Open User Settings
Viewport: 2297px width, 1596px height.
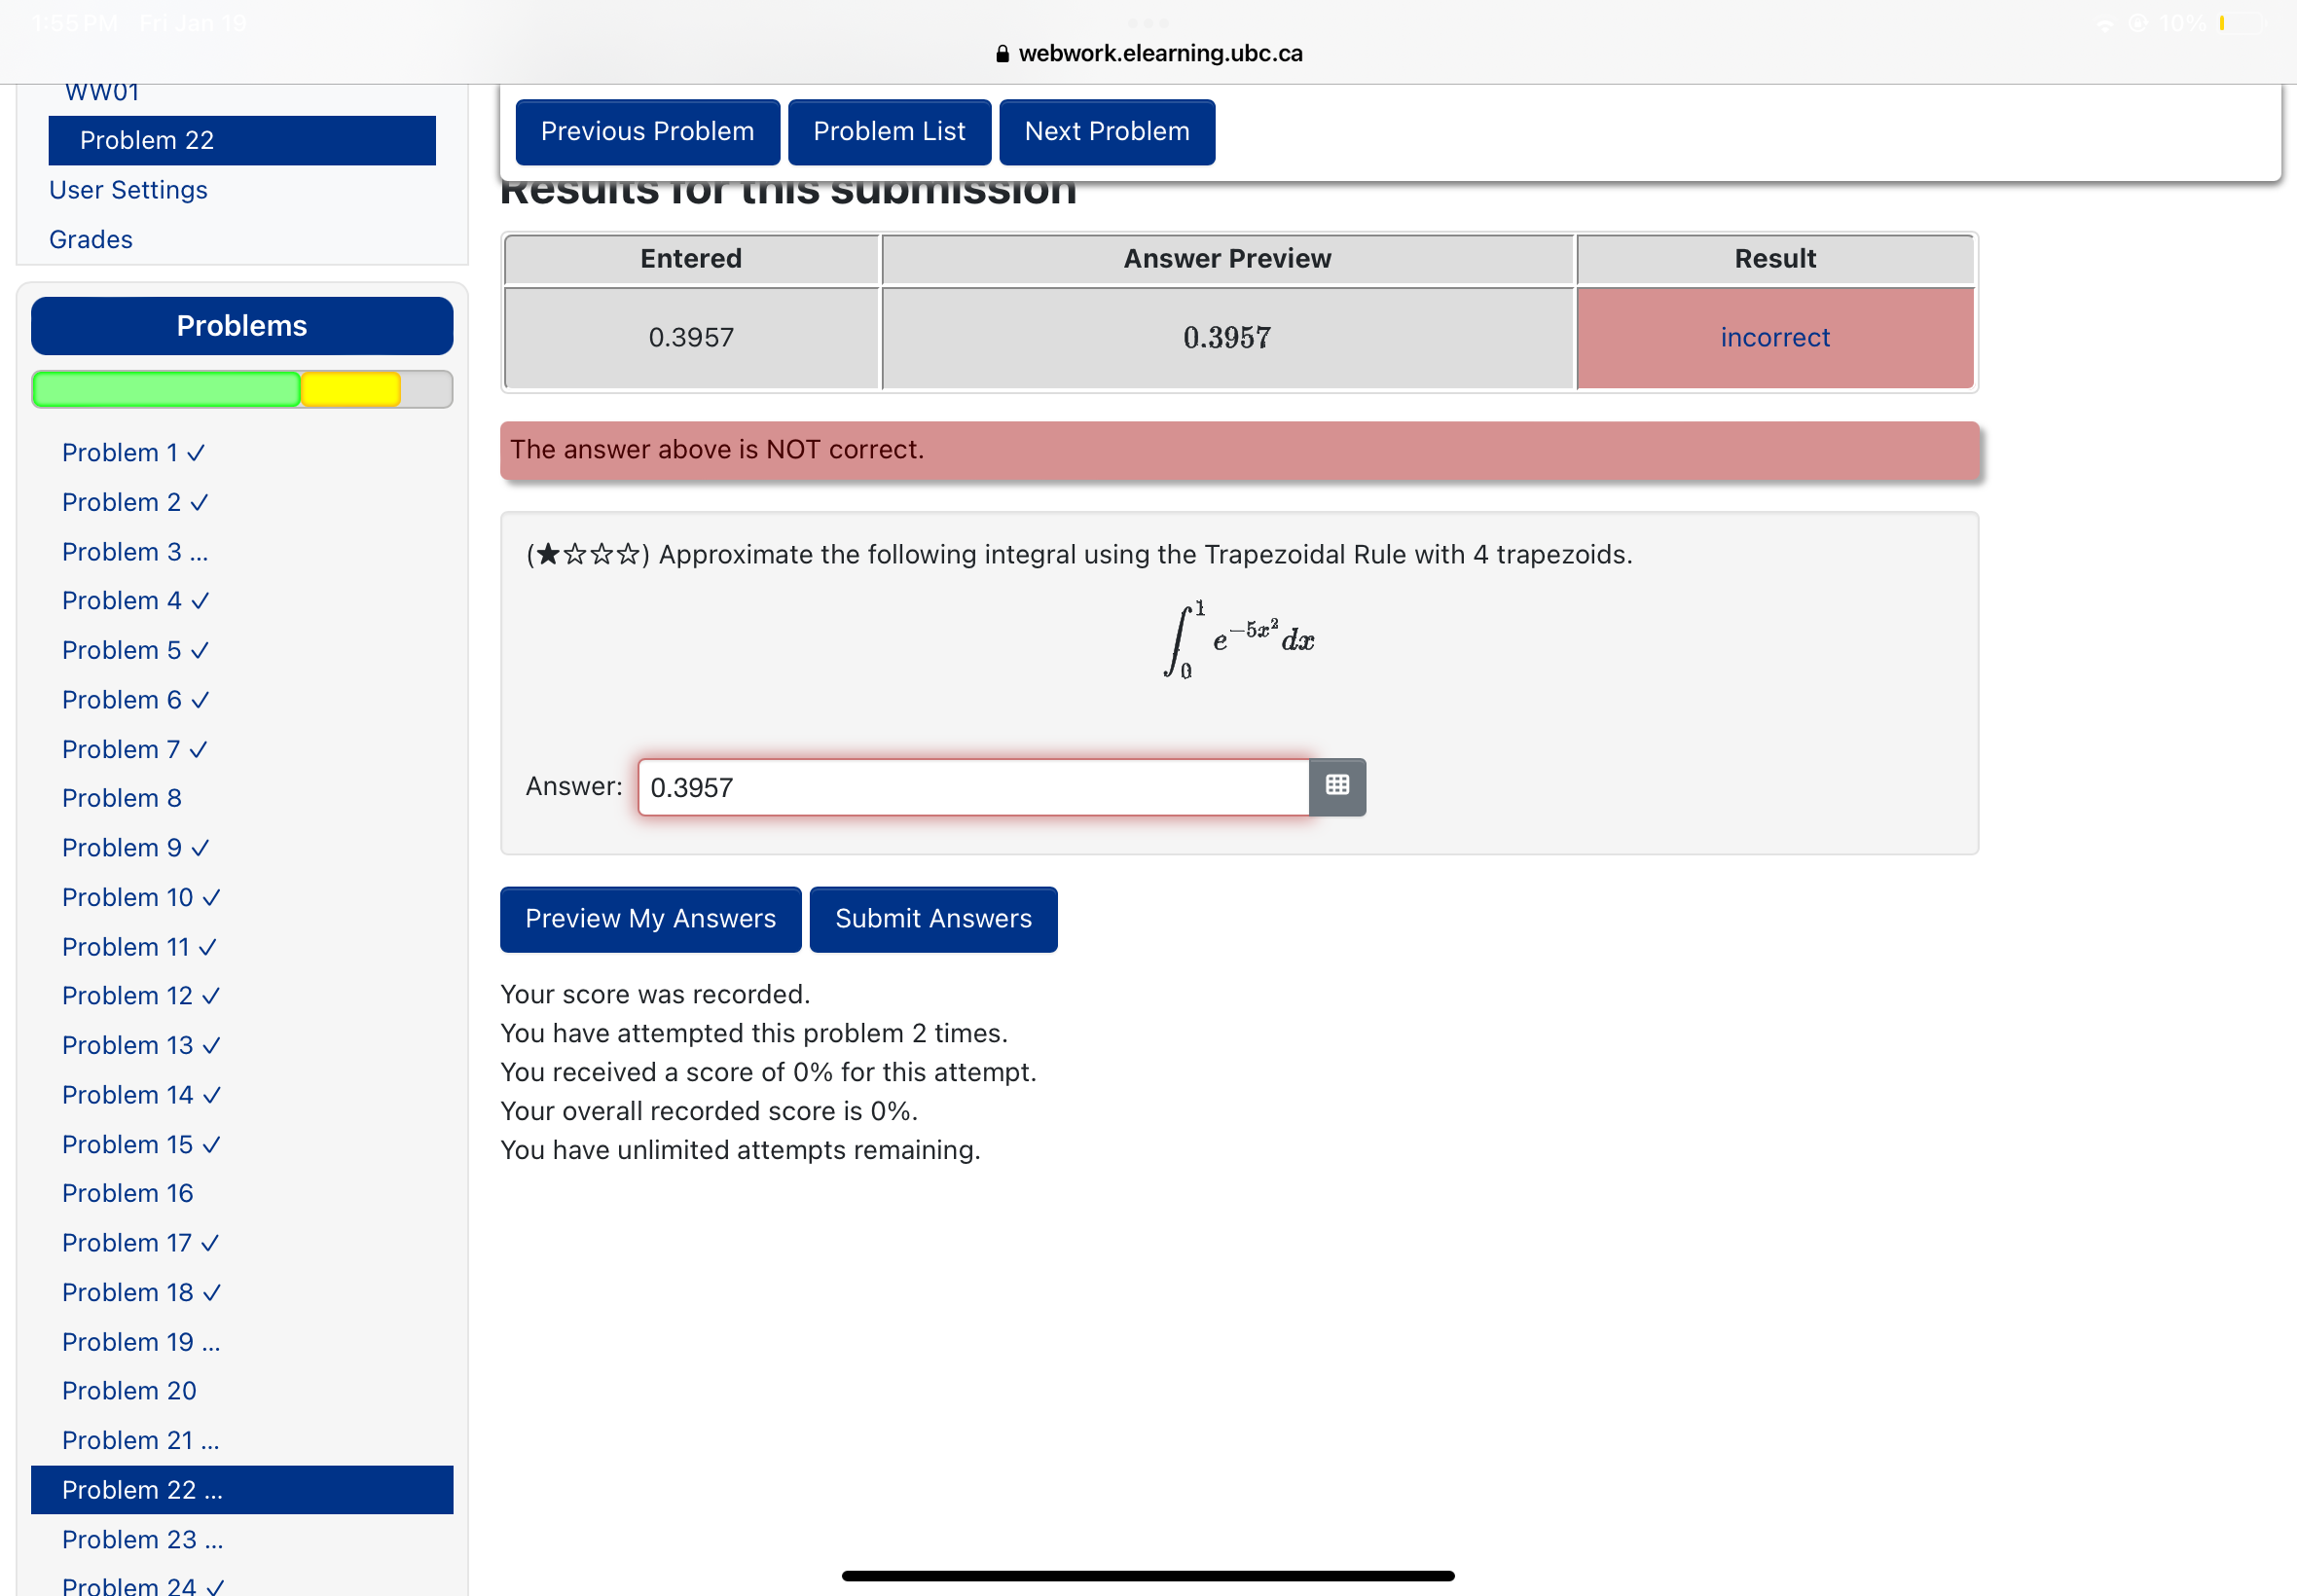click(x=128, y=189)
